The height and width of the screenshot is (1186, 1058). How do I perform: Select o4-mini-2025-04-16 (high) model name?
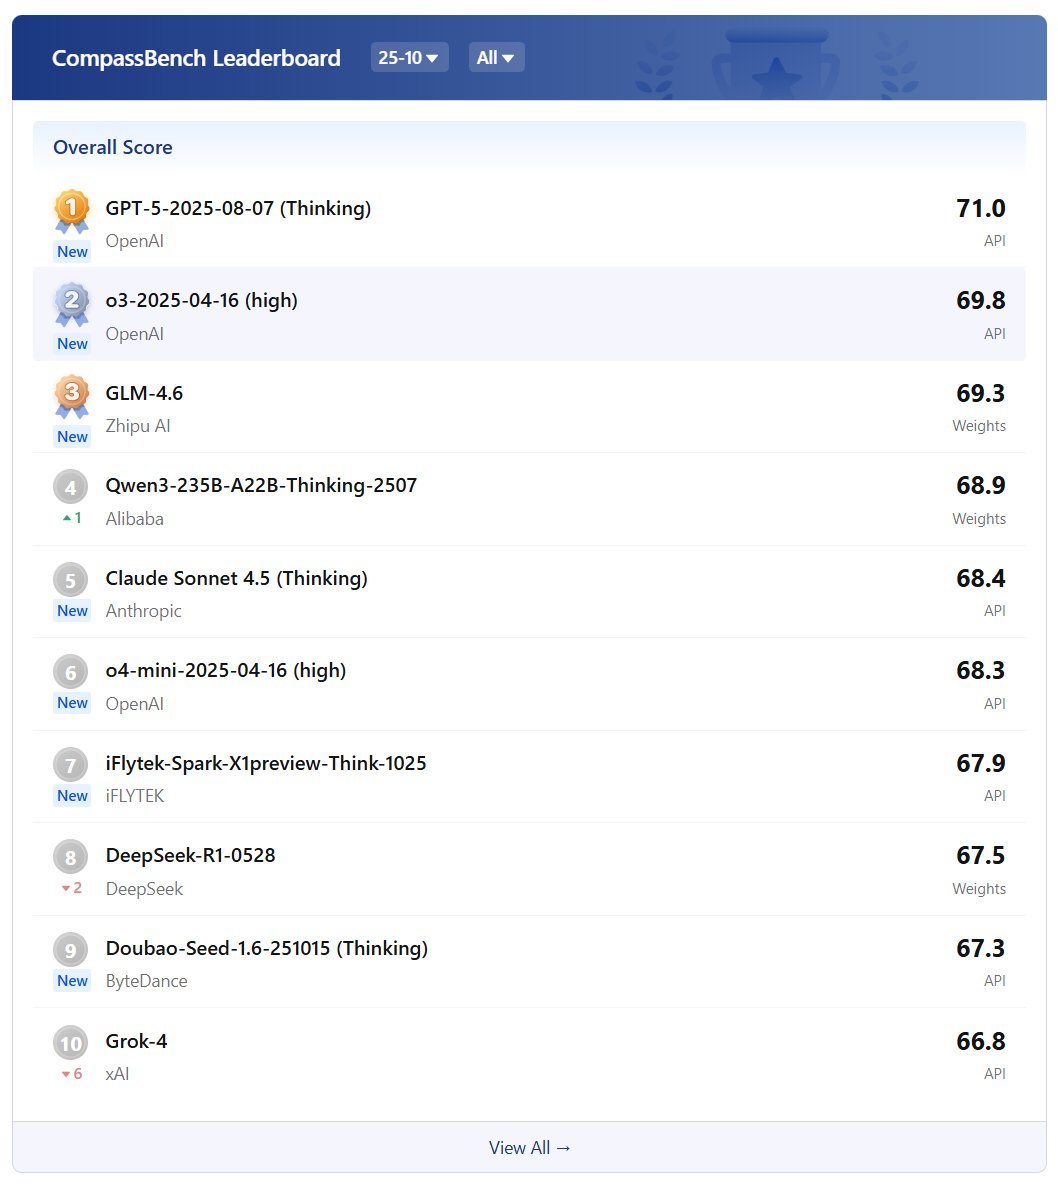(x=225, y=671)
